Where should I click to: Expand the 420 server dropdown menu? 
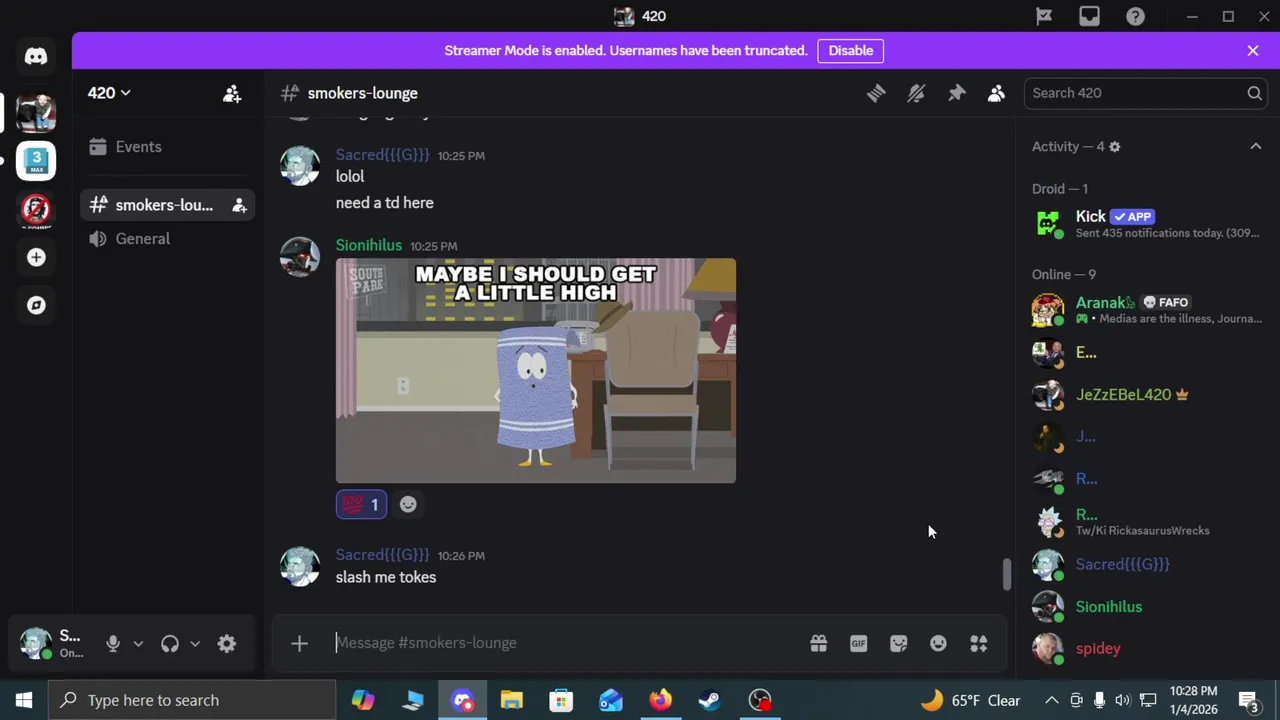point(109,93)
